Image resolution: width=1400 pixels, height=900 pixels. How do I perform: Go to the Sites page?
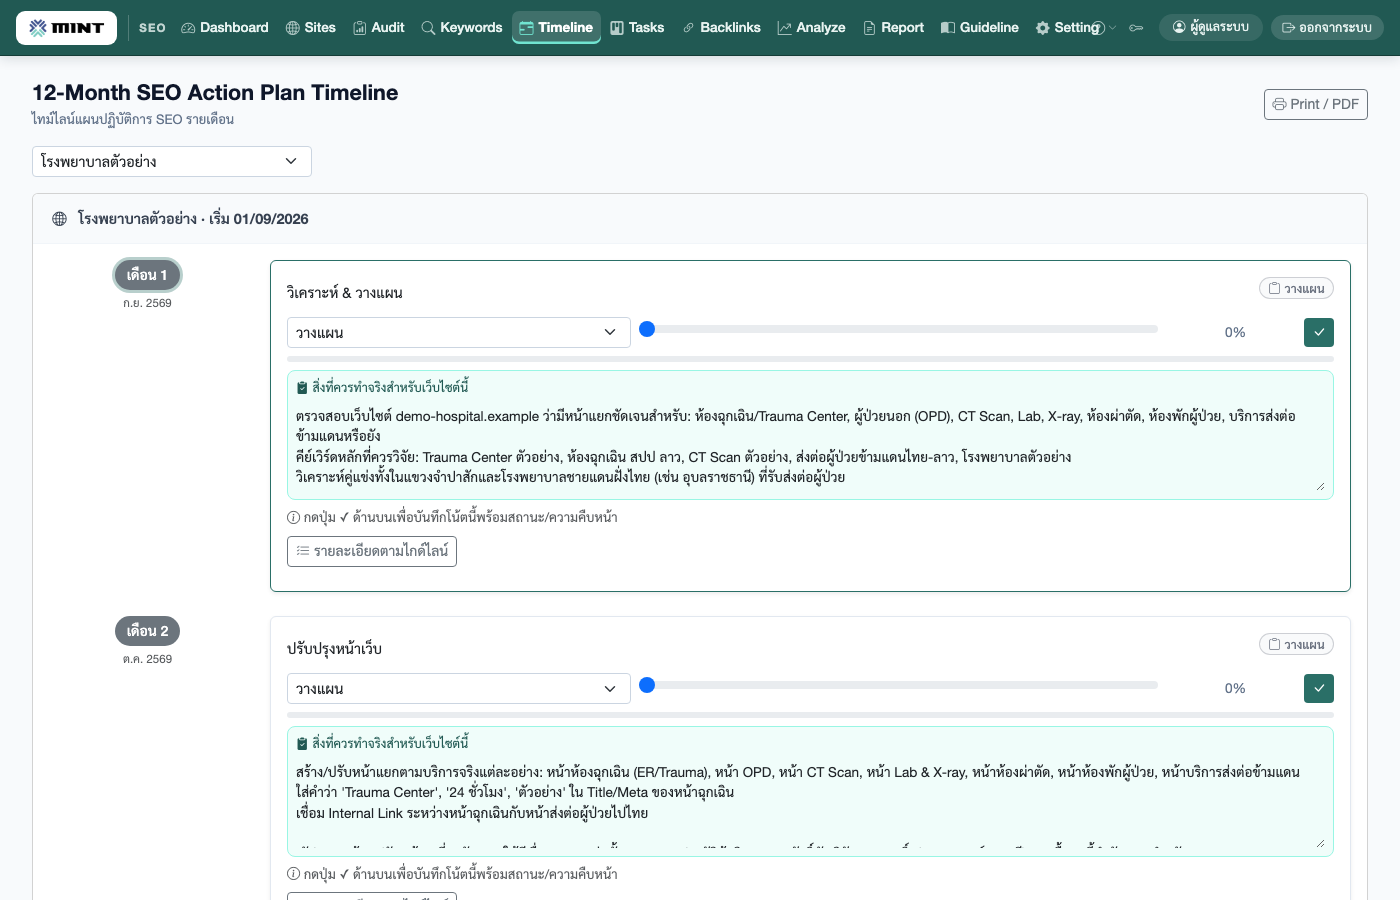[x=311, y=28]
